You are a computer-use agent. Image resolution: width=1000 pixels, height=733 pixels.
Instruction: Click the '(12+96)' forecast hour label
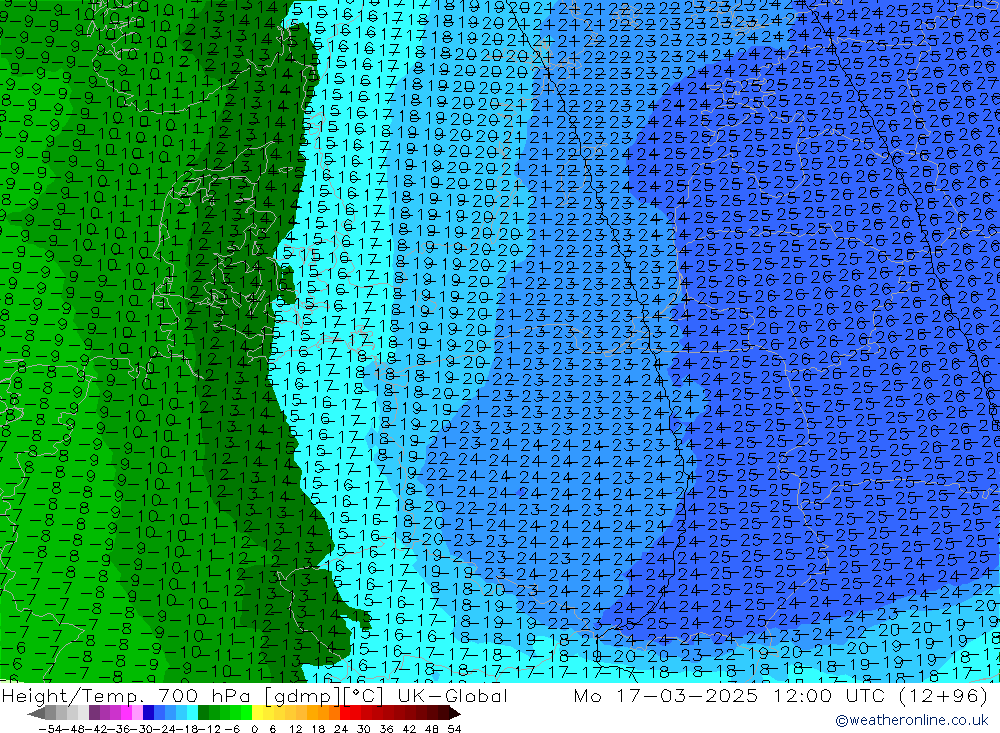pyautogui.click(x=942, y=695)
